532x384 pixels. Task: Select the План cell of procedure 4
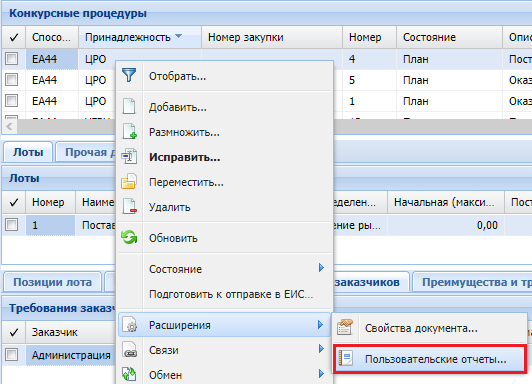pyautogui.click(x=449, y=59)
